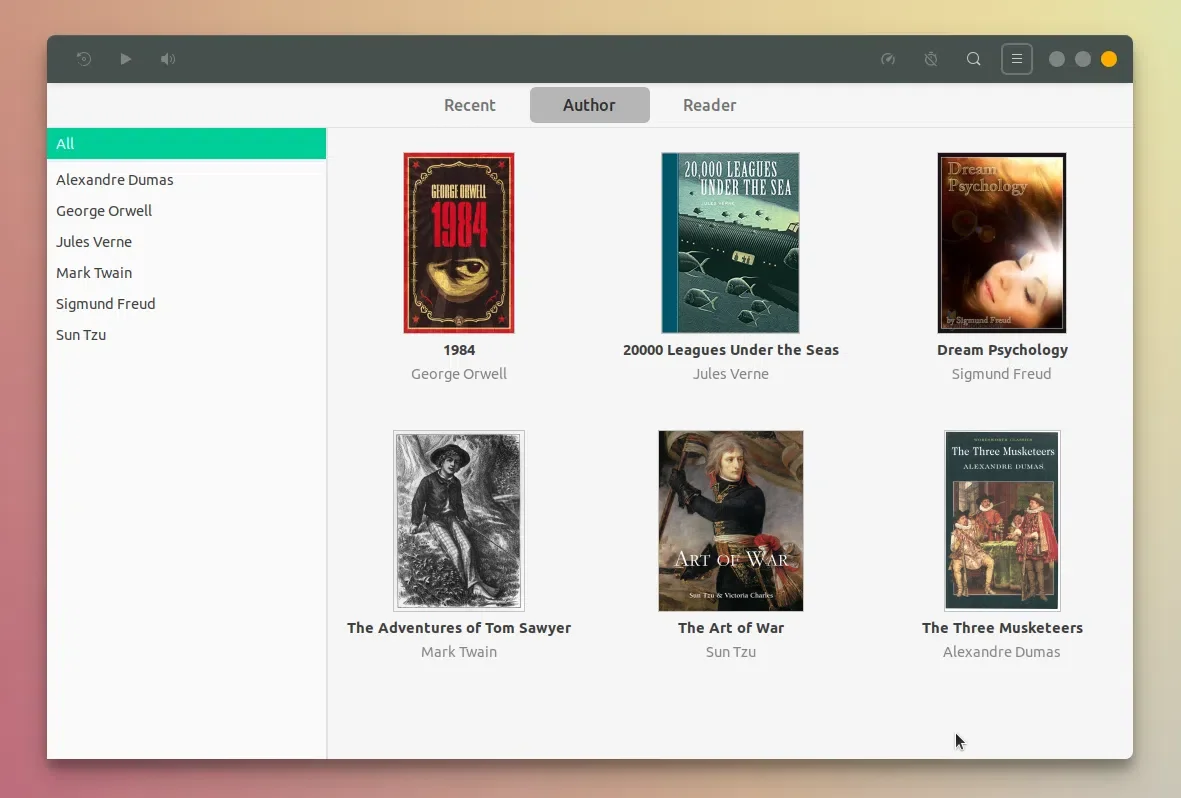Open the playback speed gauge icon
Image resolution: width=1181 pixels, height=798 pixels.
coord(888,59)
